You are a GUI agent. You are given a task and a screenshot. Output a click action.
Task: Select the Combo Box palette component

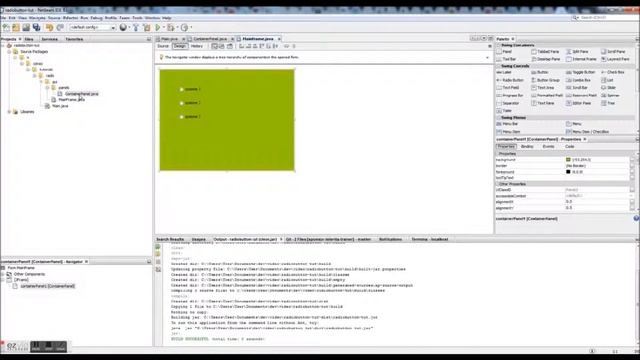[579, 80]
